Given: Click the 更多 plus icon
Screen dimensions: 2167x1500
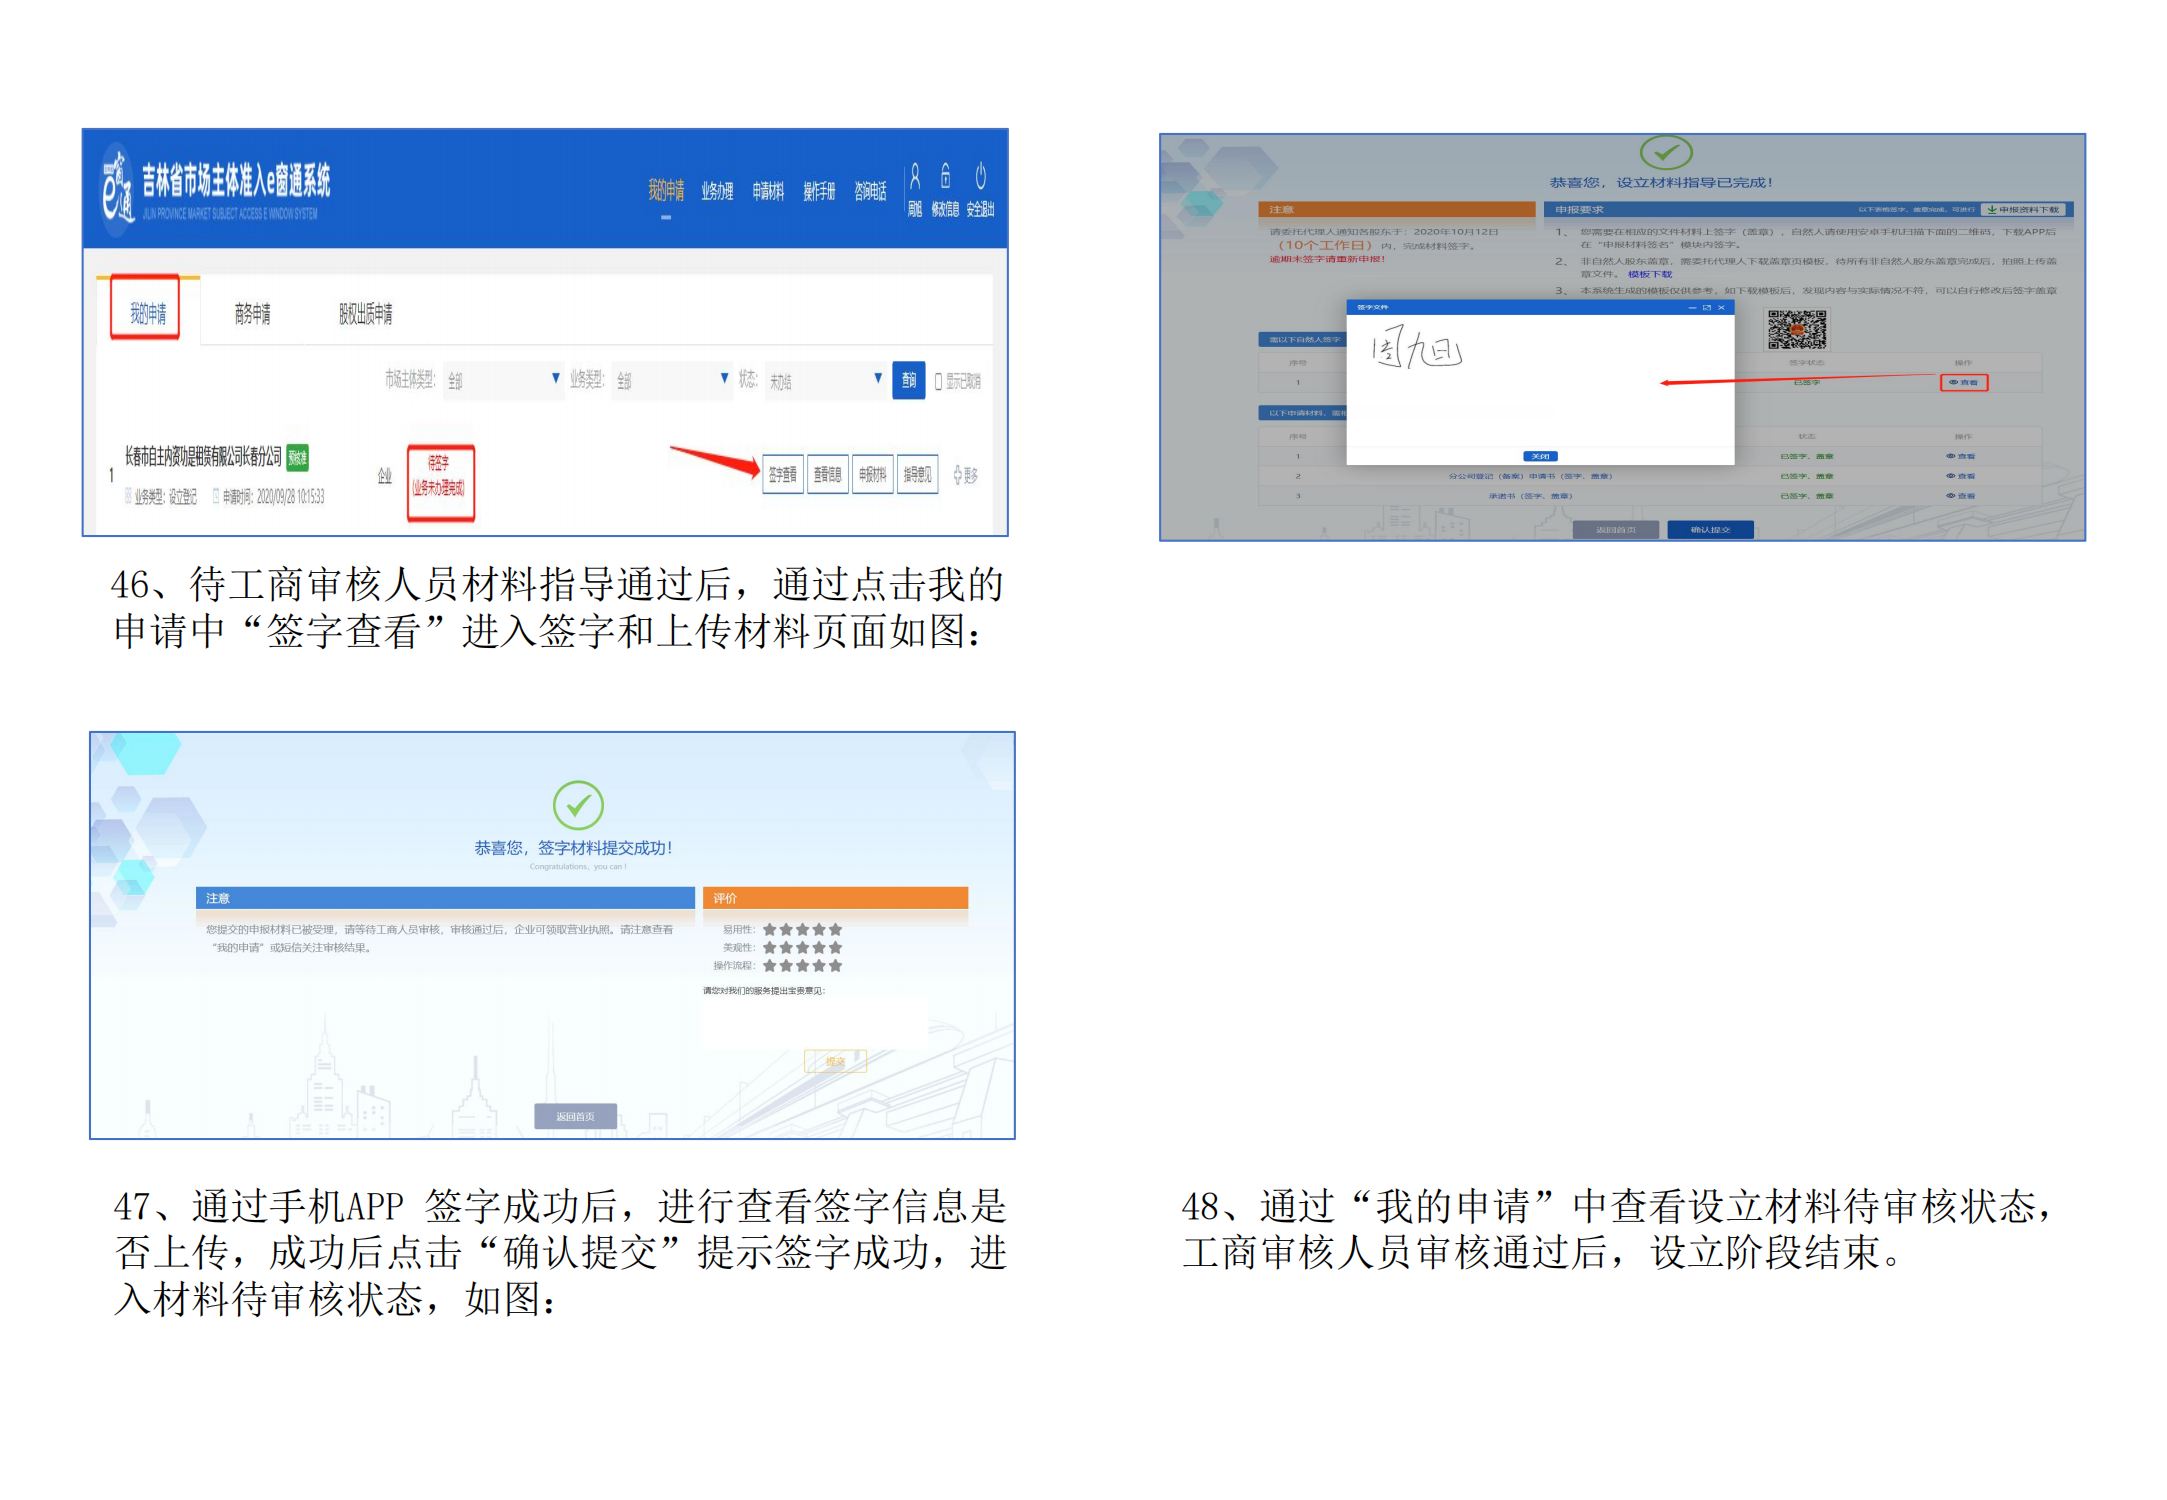Looking at the screenshot, I should 958,475.
